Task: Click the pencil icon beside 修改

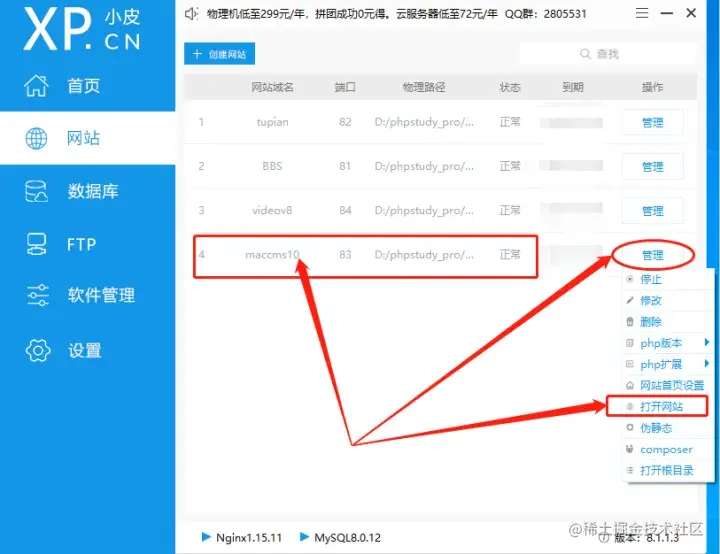Action: coord(630,300)
